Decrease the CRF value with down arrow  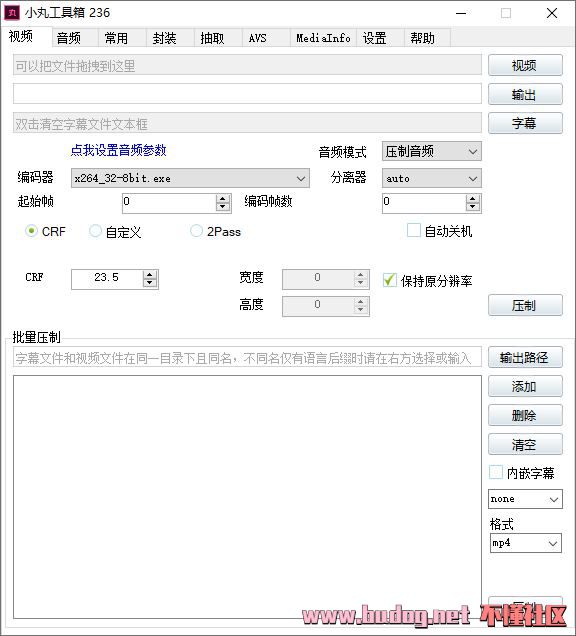[x=150, y=283]
